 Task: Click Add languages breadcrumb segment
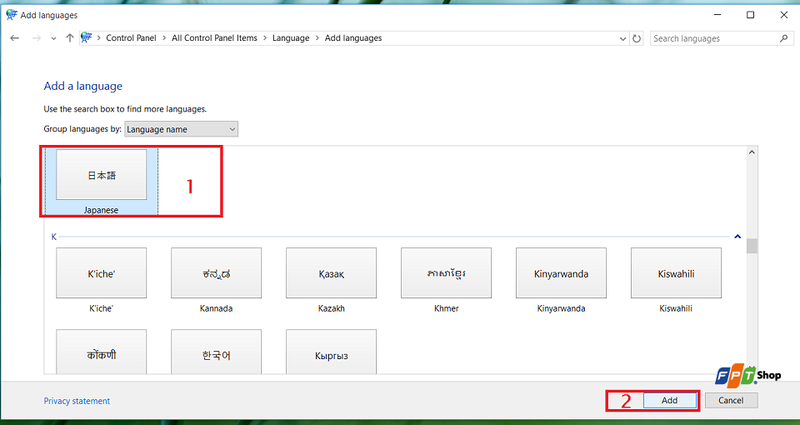tap(353, 38)
